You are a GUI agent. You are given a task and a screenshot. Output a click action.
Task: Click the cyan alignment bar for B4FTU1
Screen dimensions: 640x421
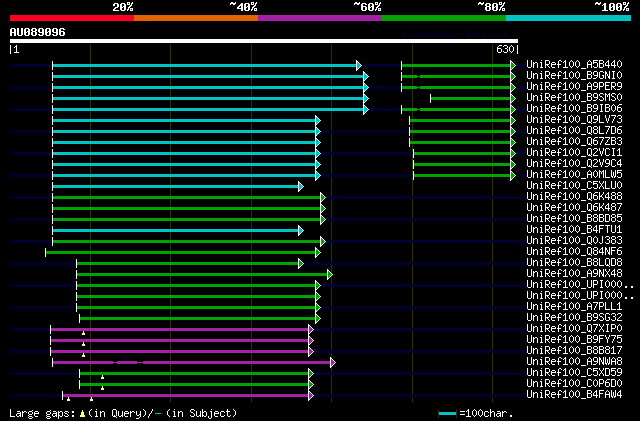pos(178,231)
